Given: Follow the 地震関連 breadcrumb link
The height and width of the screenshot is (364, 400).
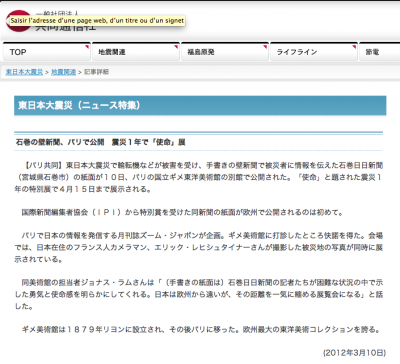Looking at the screenshot, I should (x=64, y=72).
